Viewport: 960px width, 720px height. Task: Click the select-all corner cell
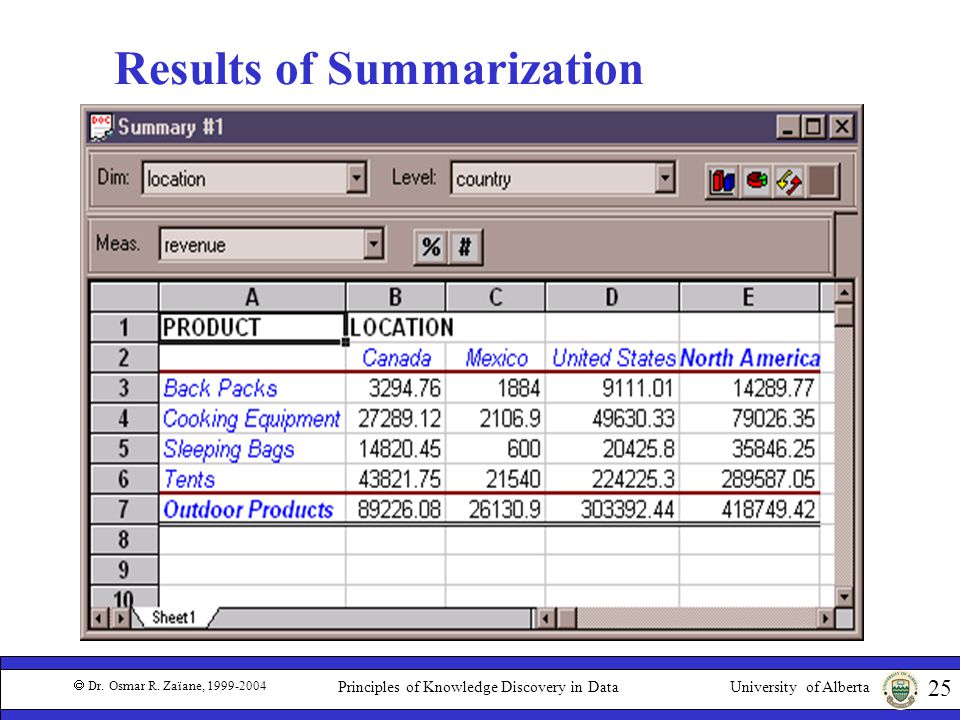(124, 298)
